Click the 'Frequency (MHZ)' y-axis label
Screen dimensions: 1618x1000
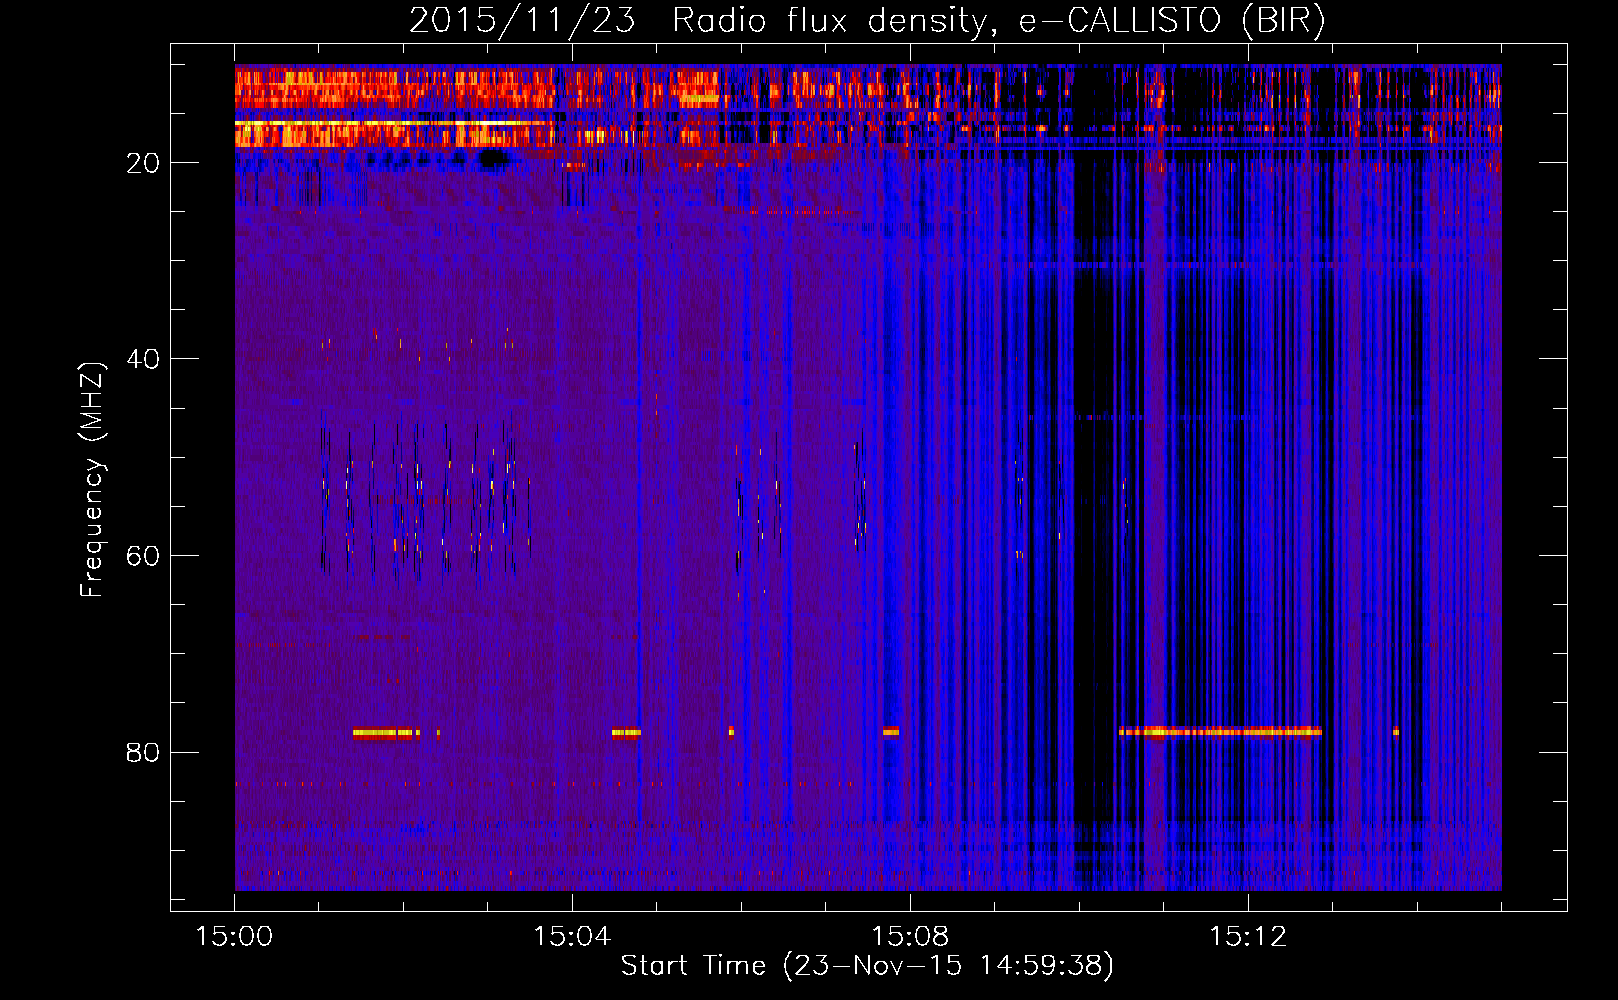pyautogui.click(x=91, y=481)
